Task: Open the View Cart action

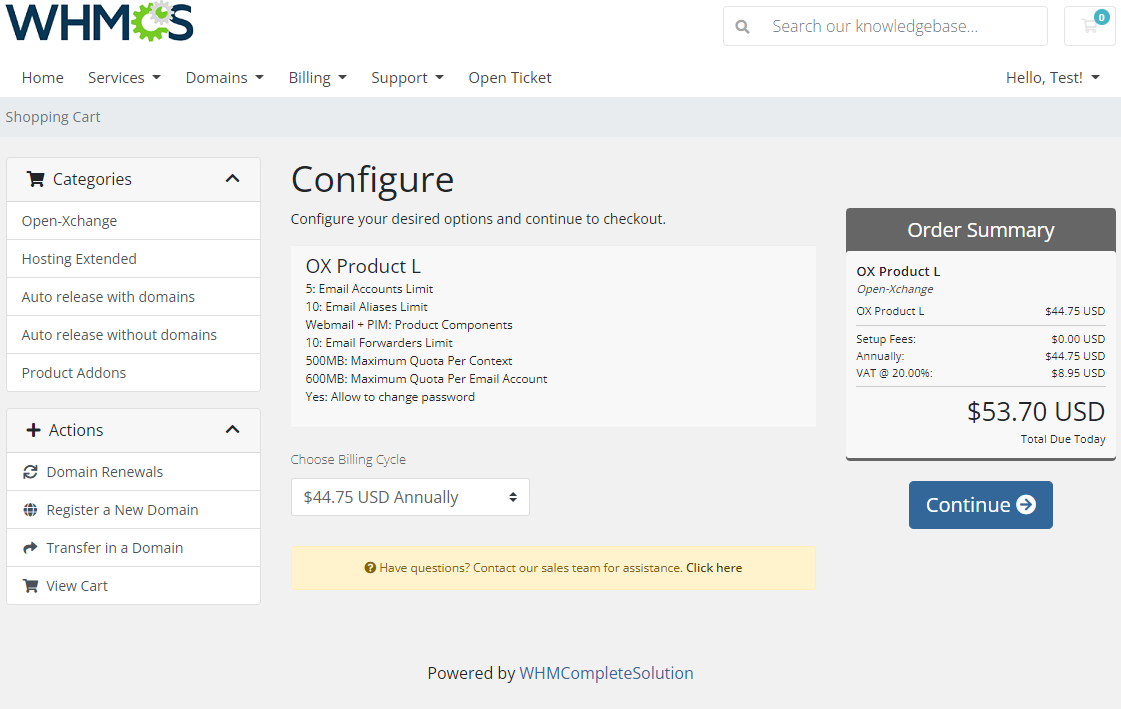Action: tap(133, 585)
